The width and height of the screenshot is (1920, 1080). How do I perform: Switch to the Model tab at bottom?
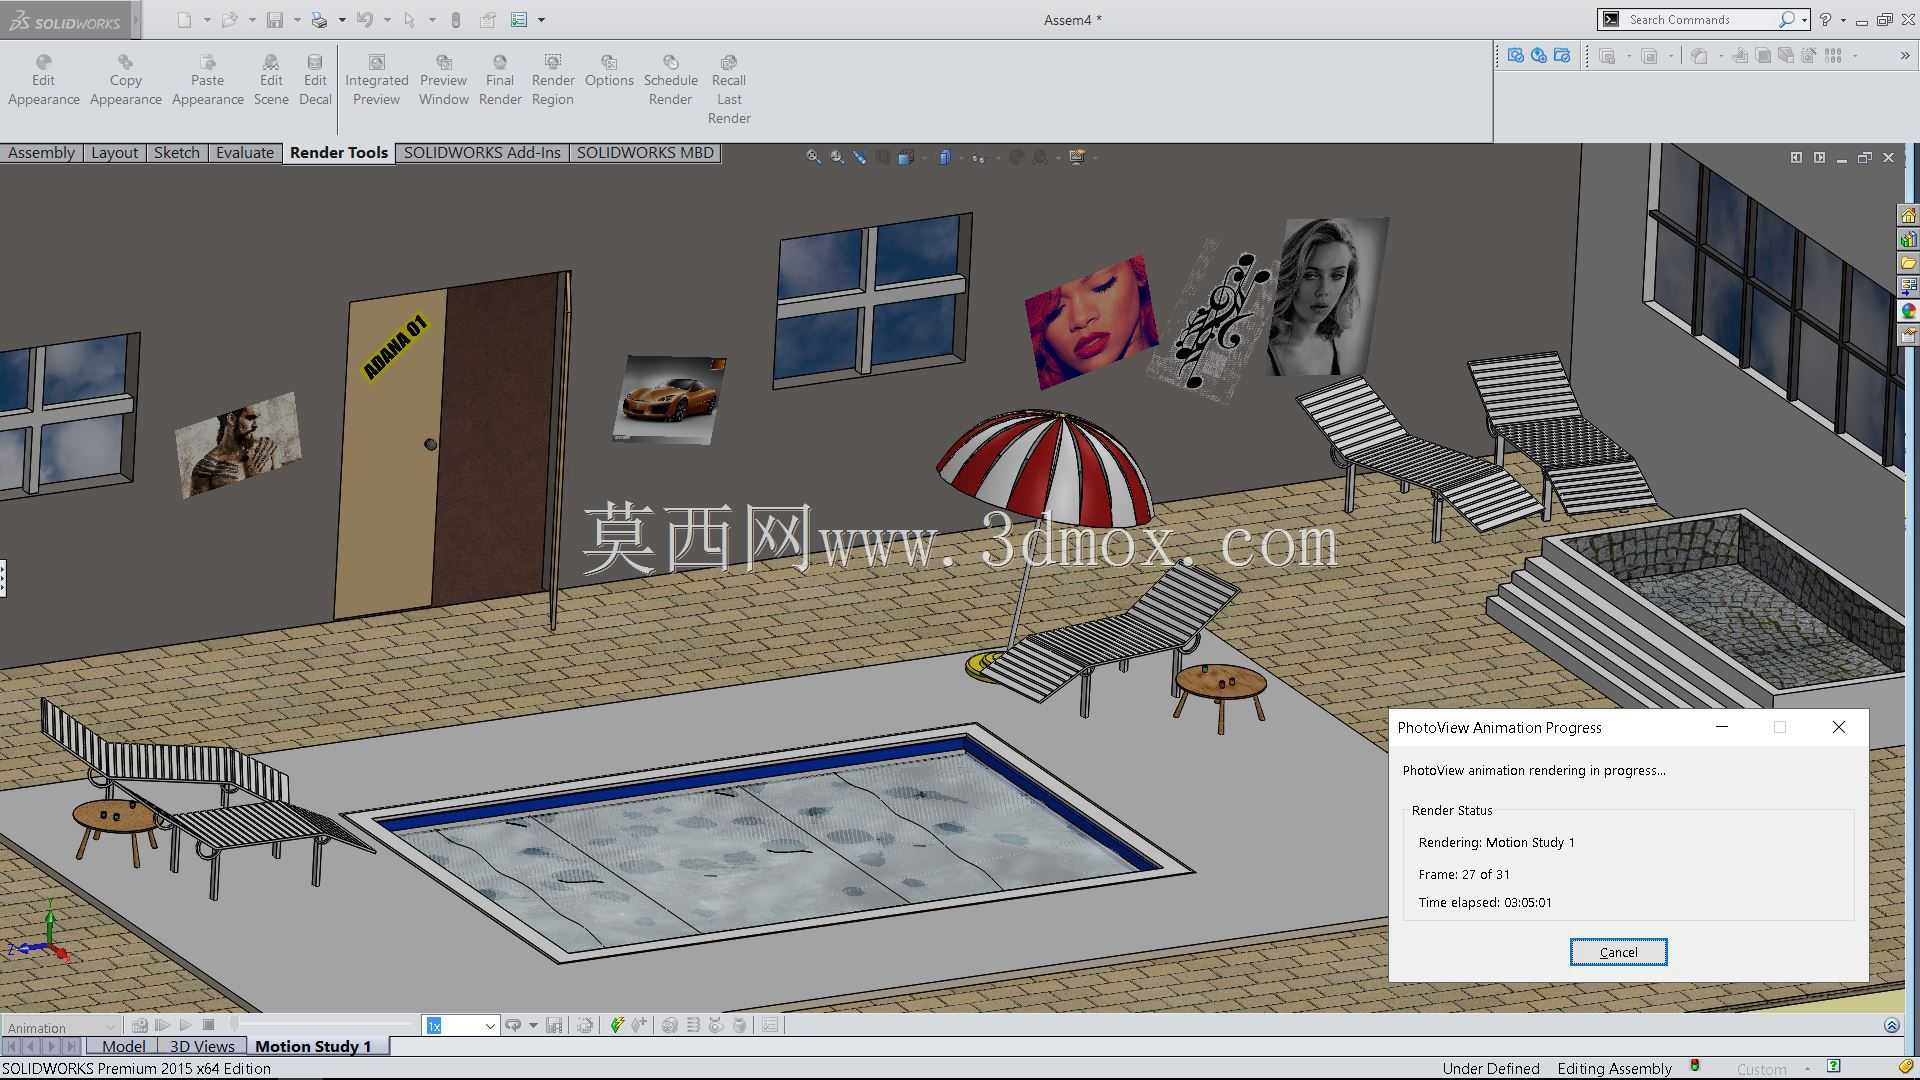[x=123, y=1046]
